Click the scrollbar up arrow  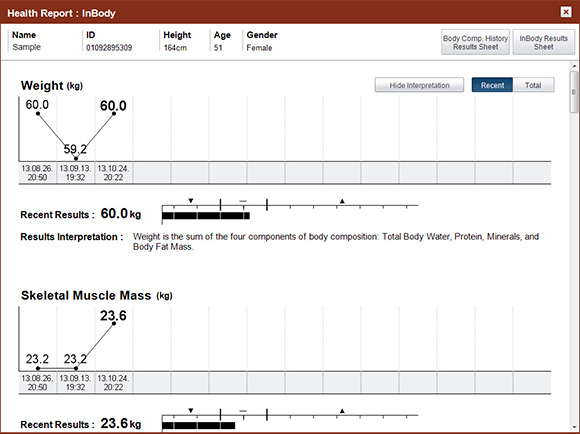point(574,67)
